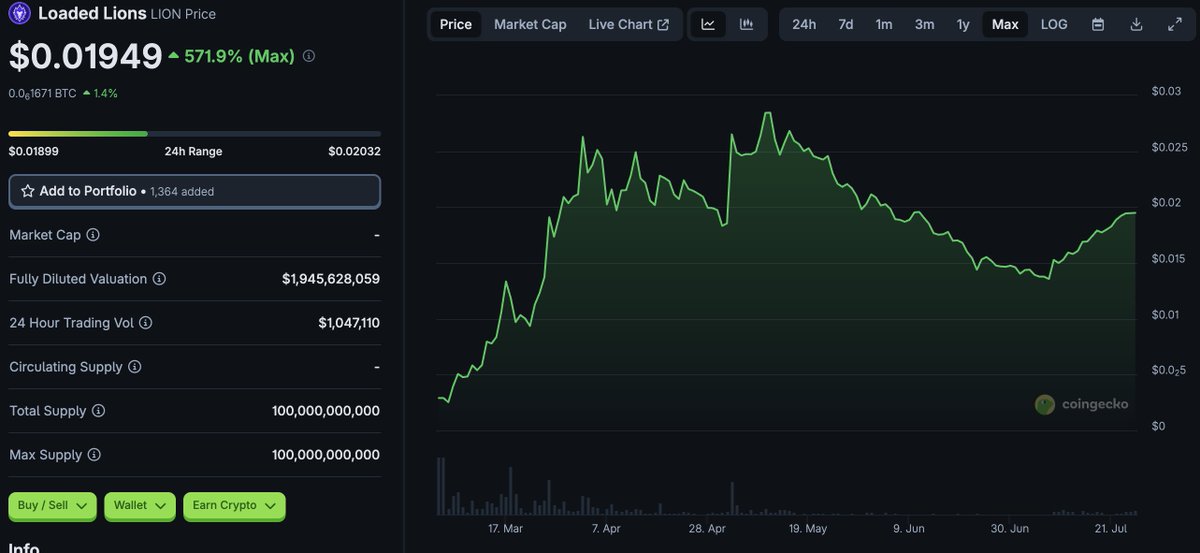Toggle the LOG scale option

tap(1054, 24)
